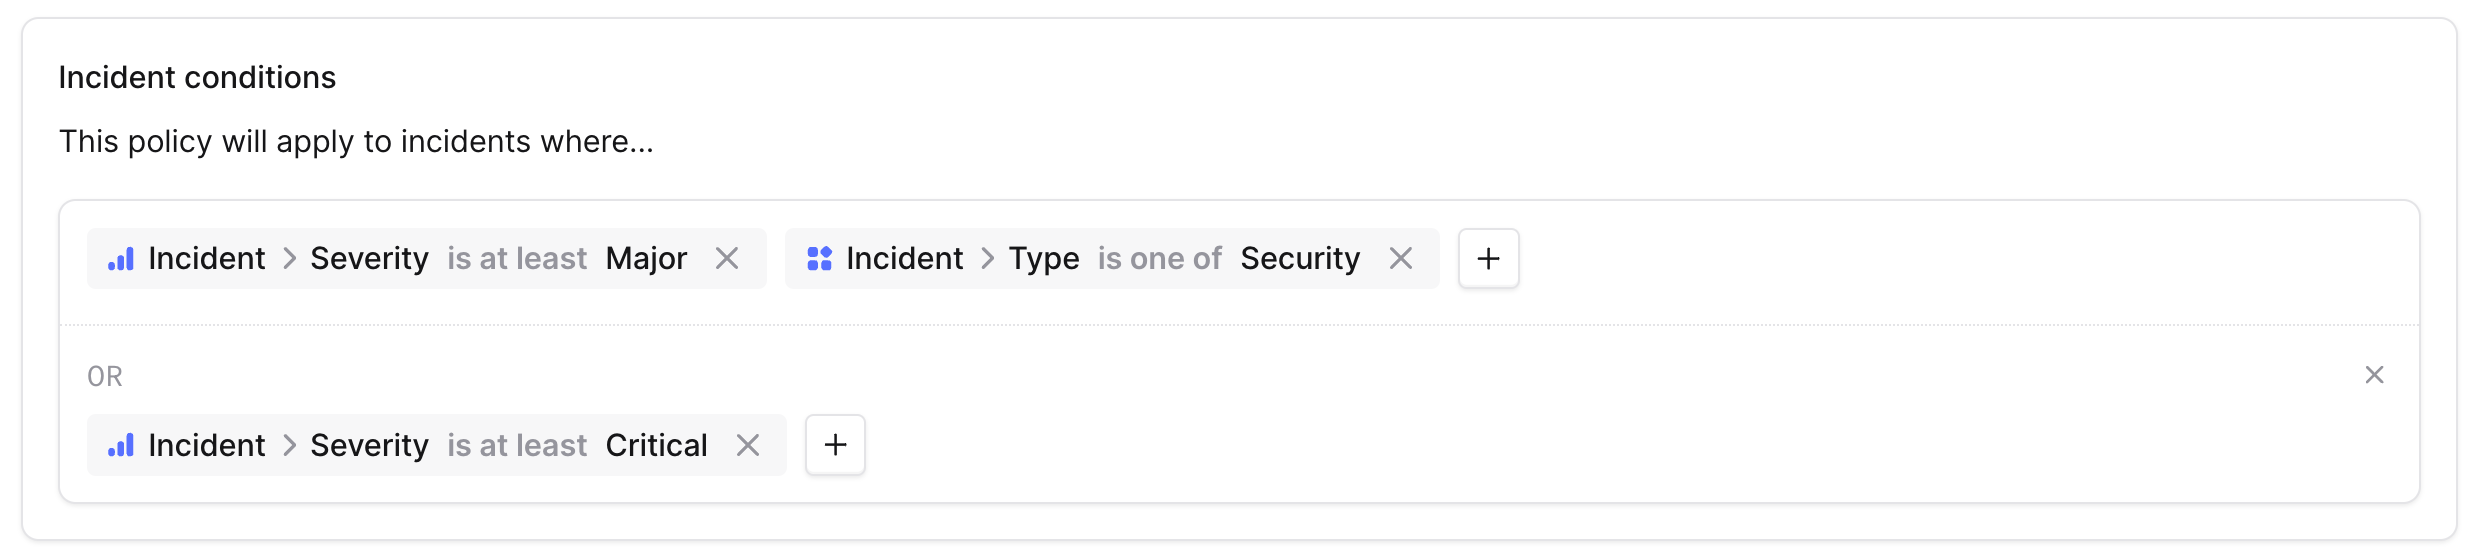Add a condition to the OR group
2478x558 pixels.
[836, 445]
